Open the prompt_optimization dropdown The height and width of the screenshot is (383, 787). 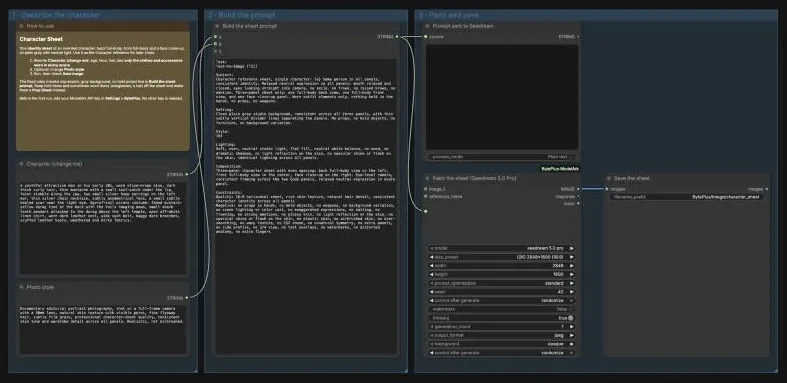pos(501,283)
